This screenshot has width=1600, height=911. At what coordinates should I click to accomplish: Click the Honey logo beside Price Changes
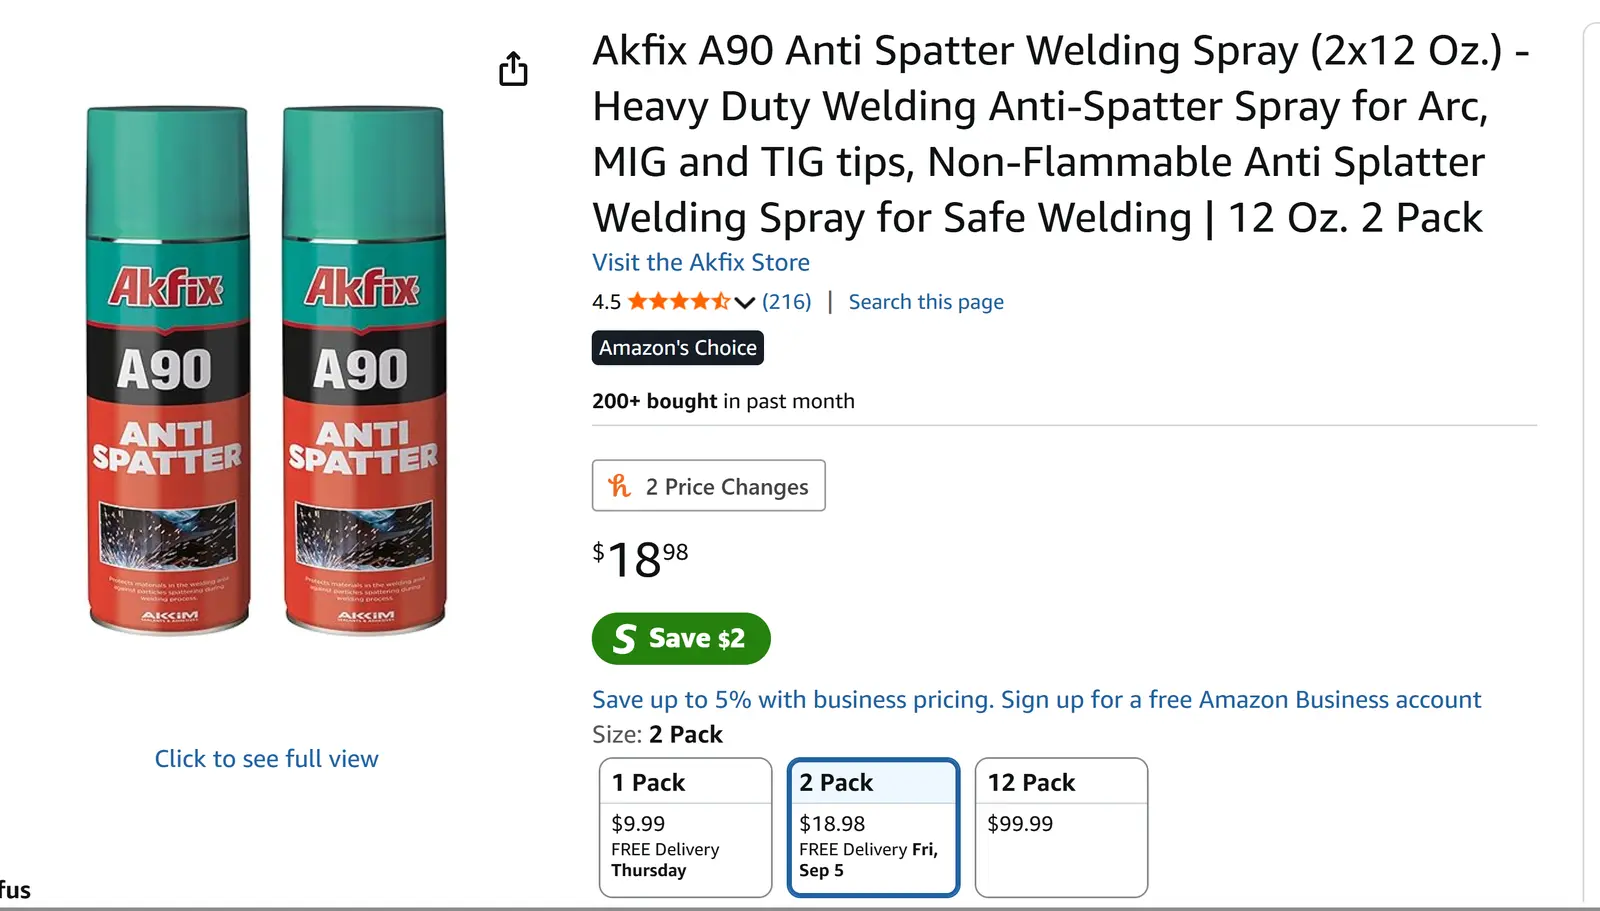[x=620, y=486]
